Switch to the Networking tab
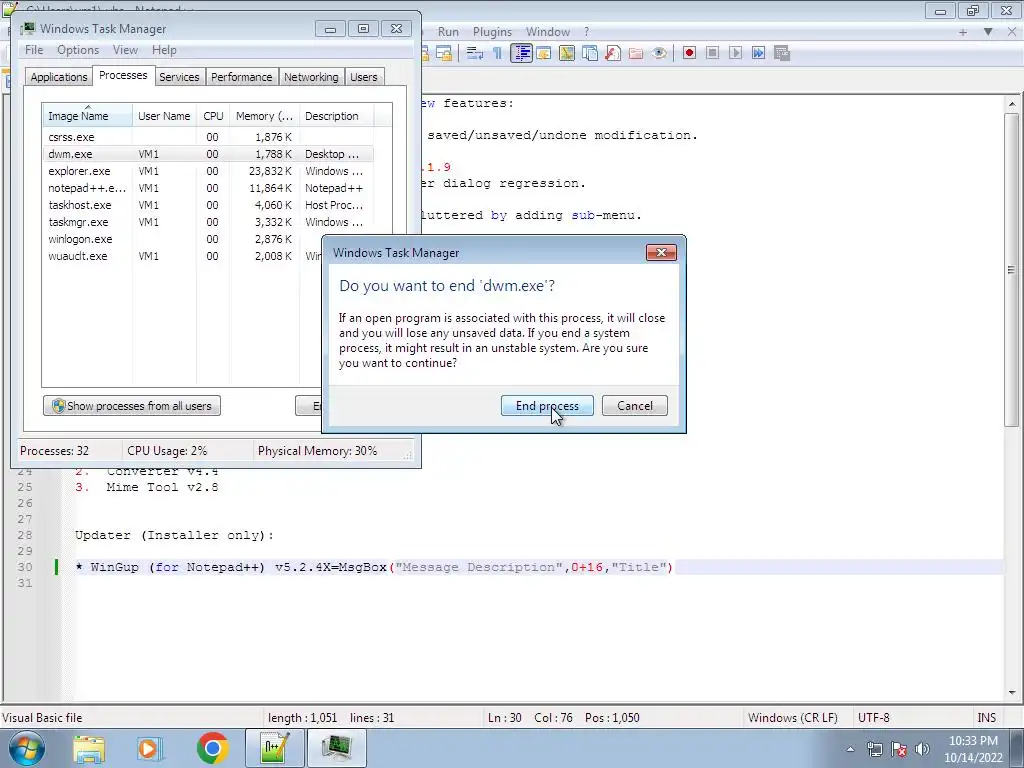Viewport: 1024px width, 768px height. [311, 77]
